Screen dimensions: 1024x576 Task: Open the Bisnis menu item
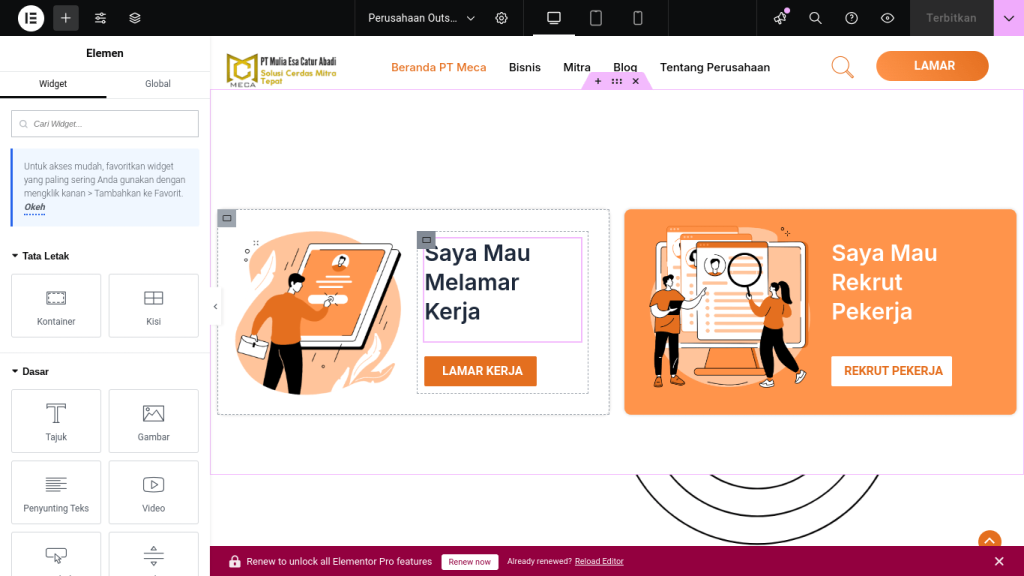tap(524, 67)
